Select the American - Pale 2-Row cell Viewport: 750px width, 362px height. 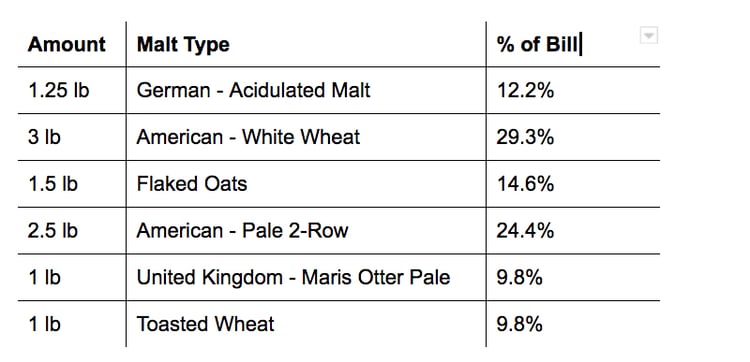(306, 231)
